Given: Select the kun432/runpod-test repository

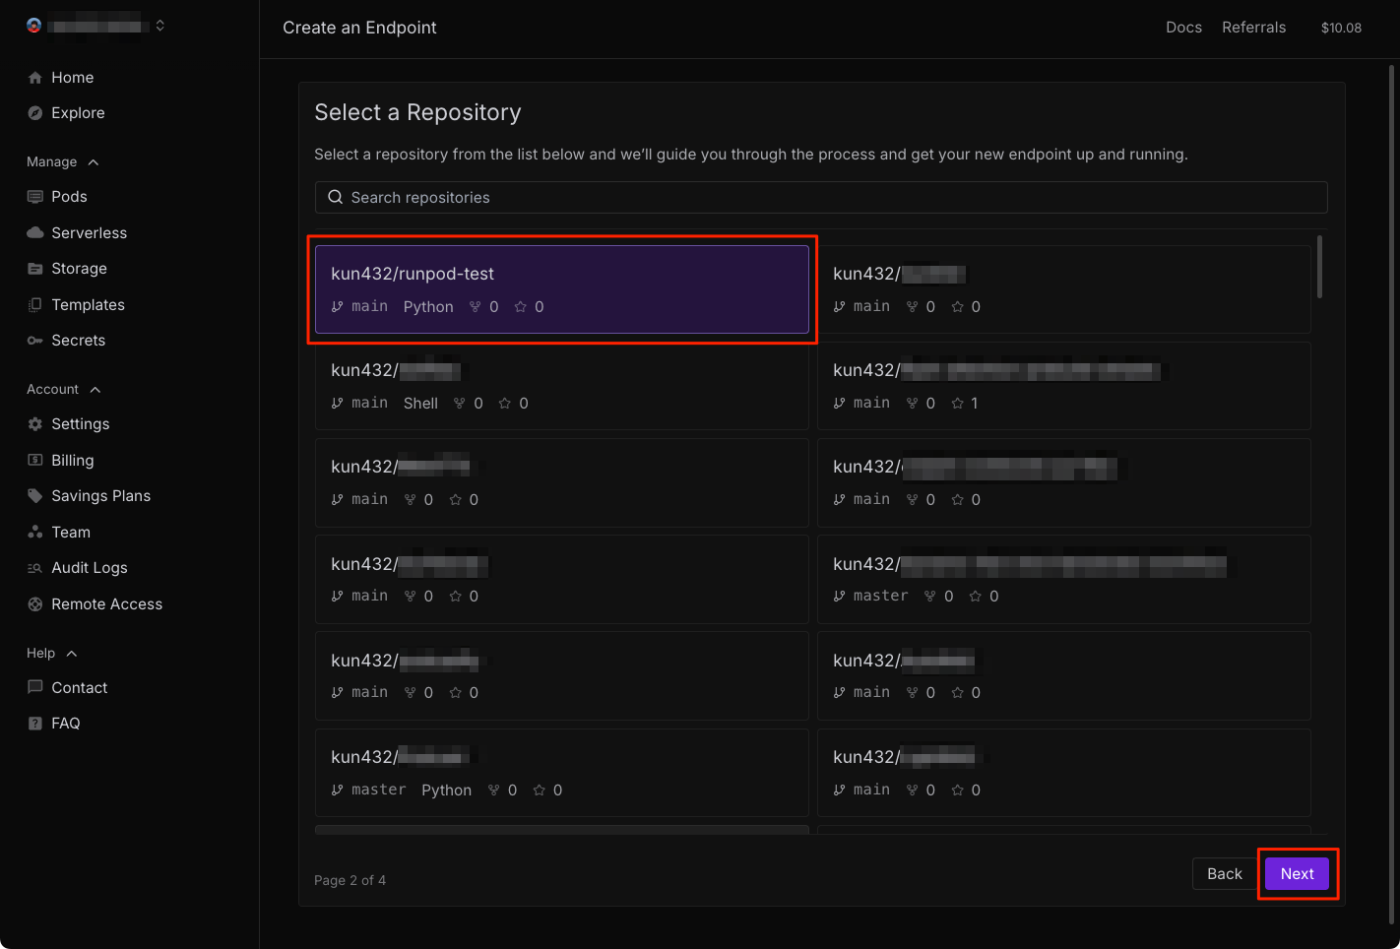Looking at the screenshot, I should pyautogui.click(x=562, y=289).
